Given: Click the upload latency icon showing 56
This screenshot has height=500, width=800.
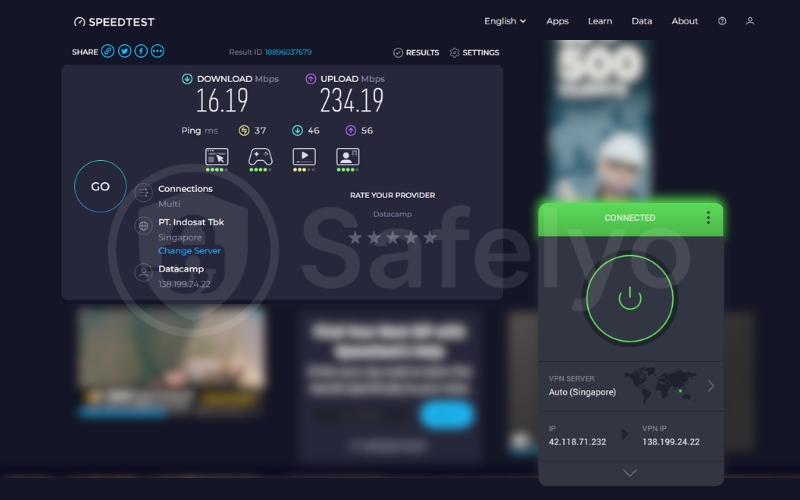Looking at the screenshot, I should coord(351,131).
